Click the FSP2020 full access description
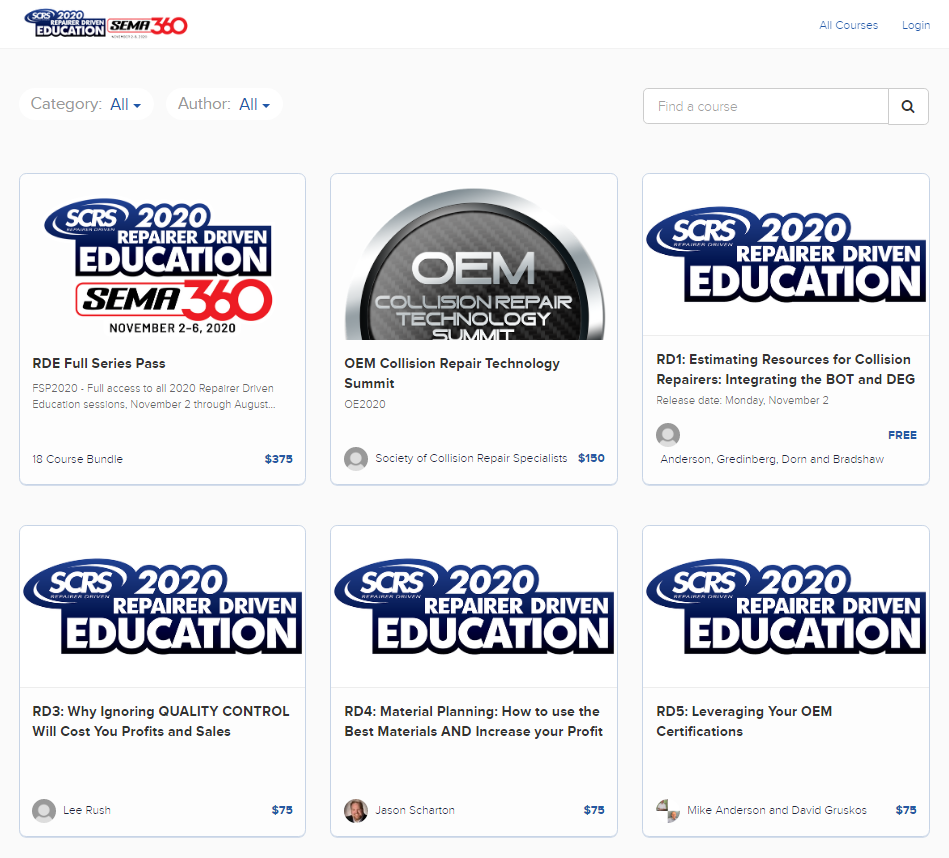This screenshot has height=858, width=949. point(154,396)
